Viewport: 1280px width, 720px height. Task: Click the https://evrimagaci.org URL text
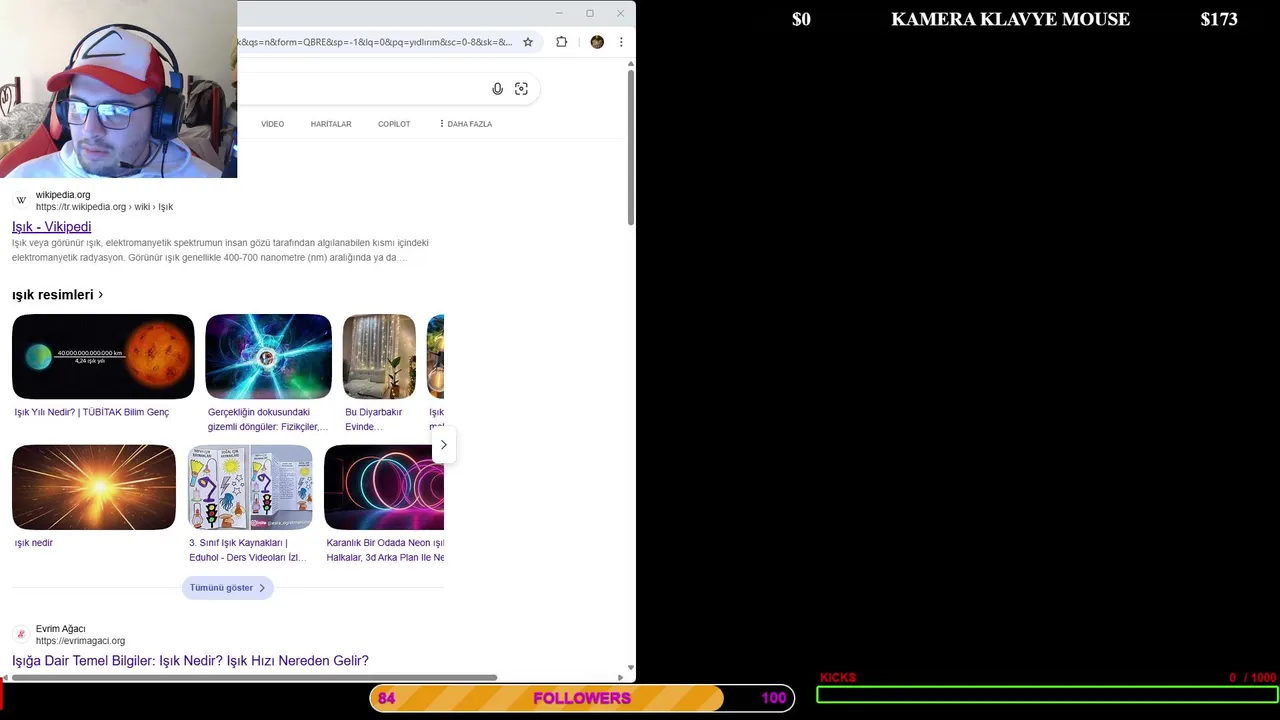[x=80, y=641]
